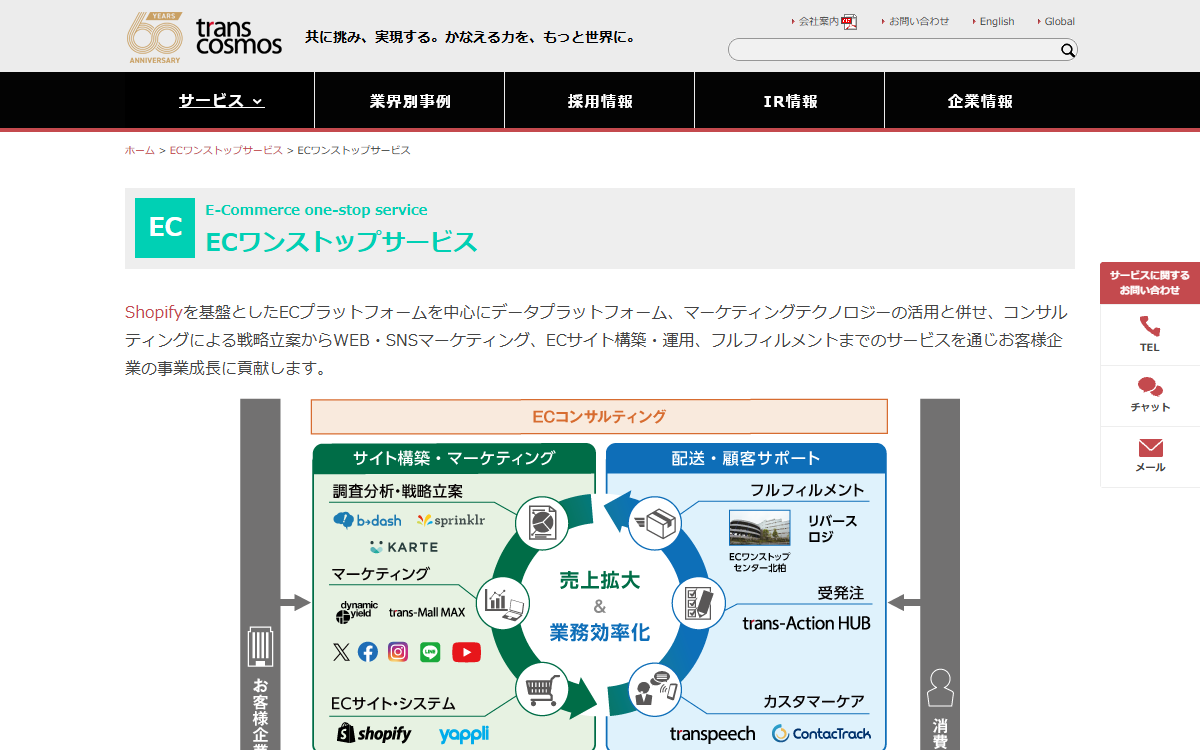
Task: Click the 60 Years Anniversary emblem
Action: [x=155, y=37]
